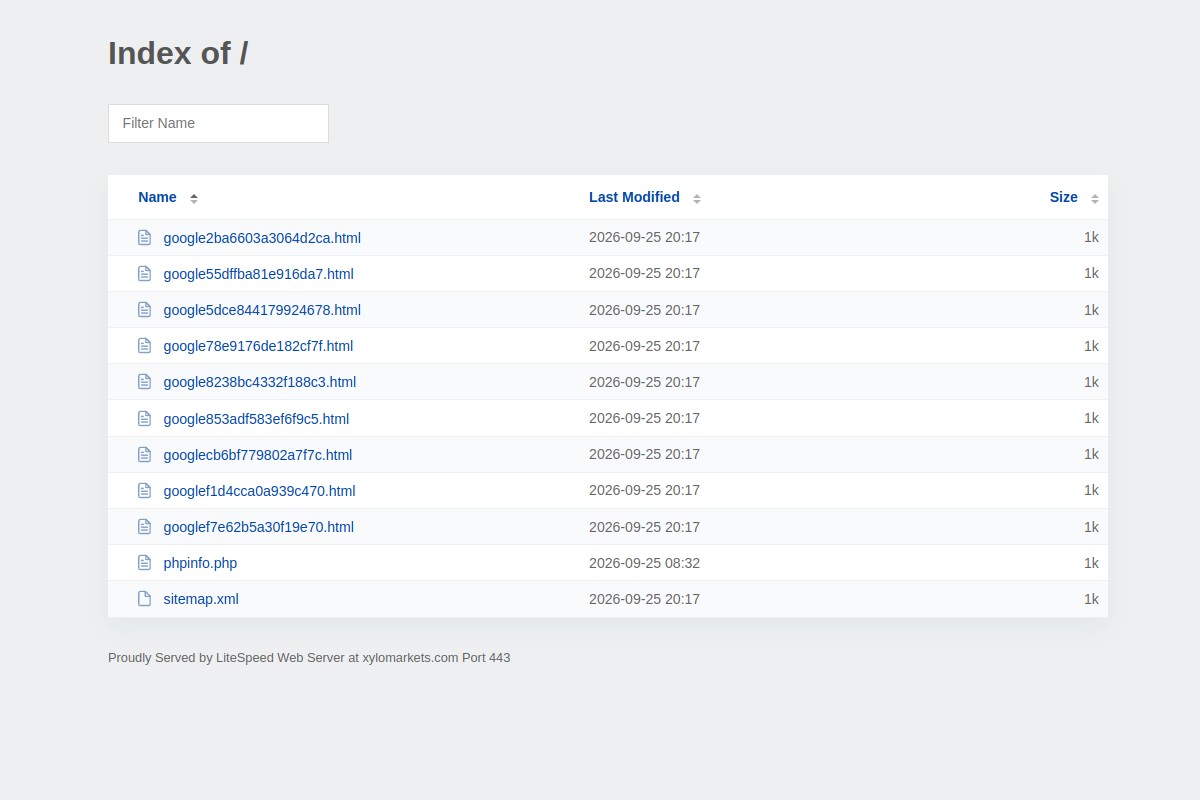Open the sitemap.xml link
Screen dimensions: 1200x800
tap(201, 599)
